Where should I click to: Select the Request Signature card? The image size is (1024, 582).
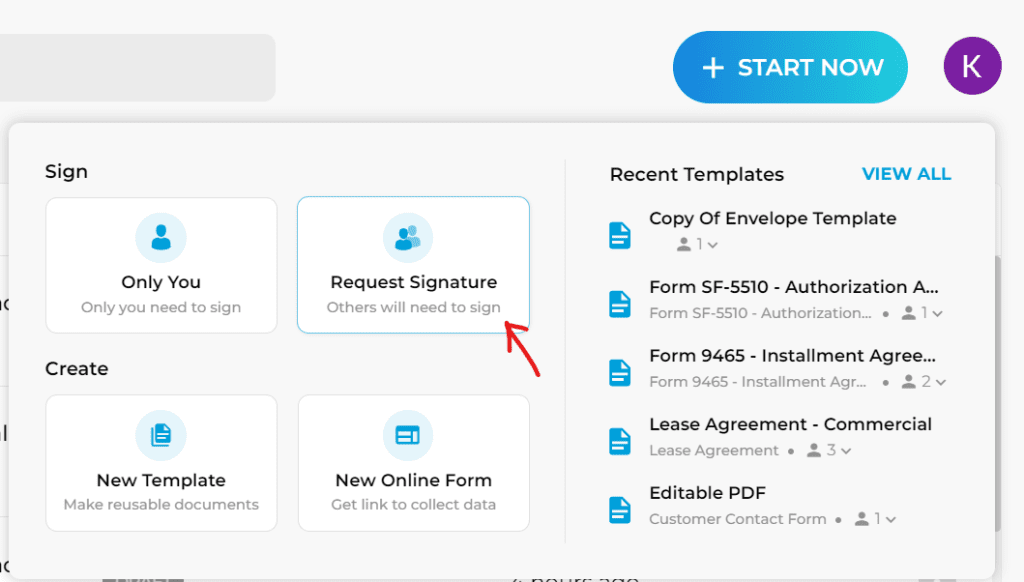(x=413, y=265)
